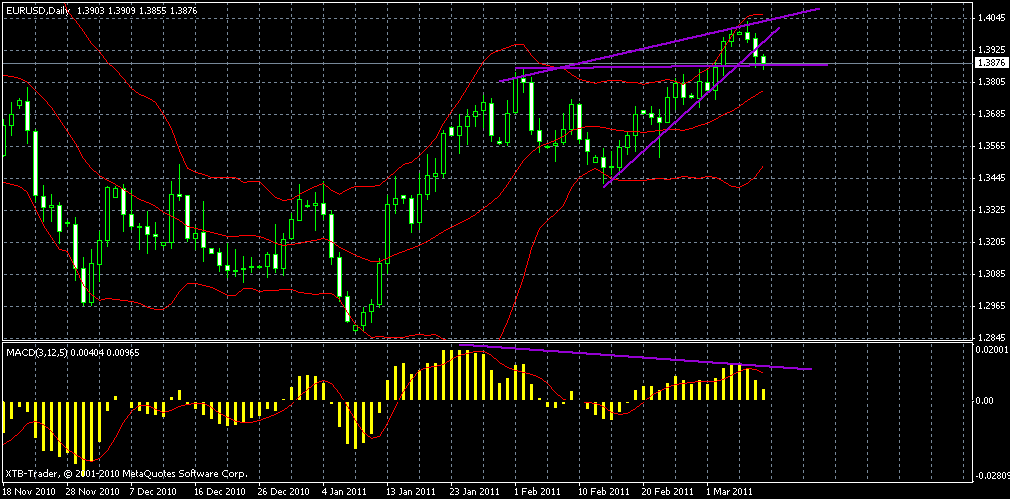Viewport: 1010px width, 499px height.
Task: Click the 1.4045 price axis label
Action: [x=991, y=17]
